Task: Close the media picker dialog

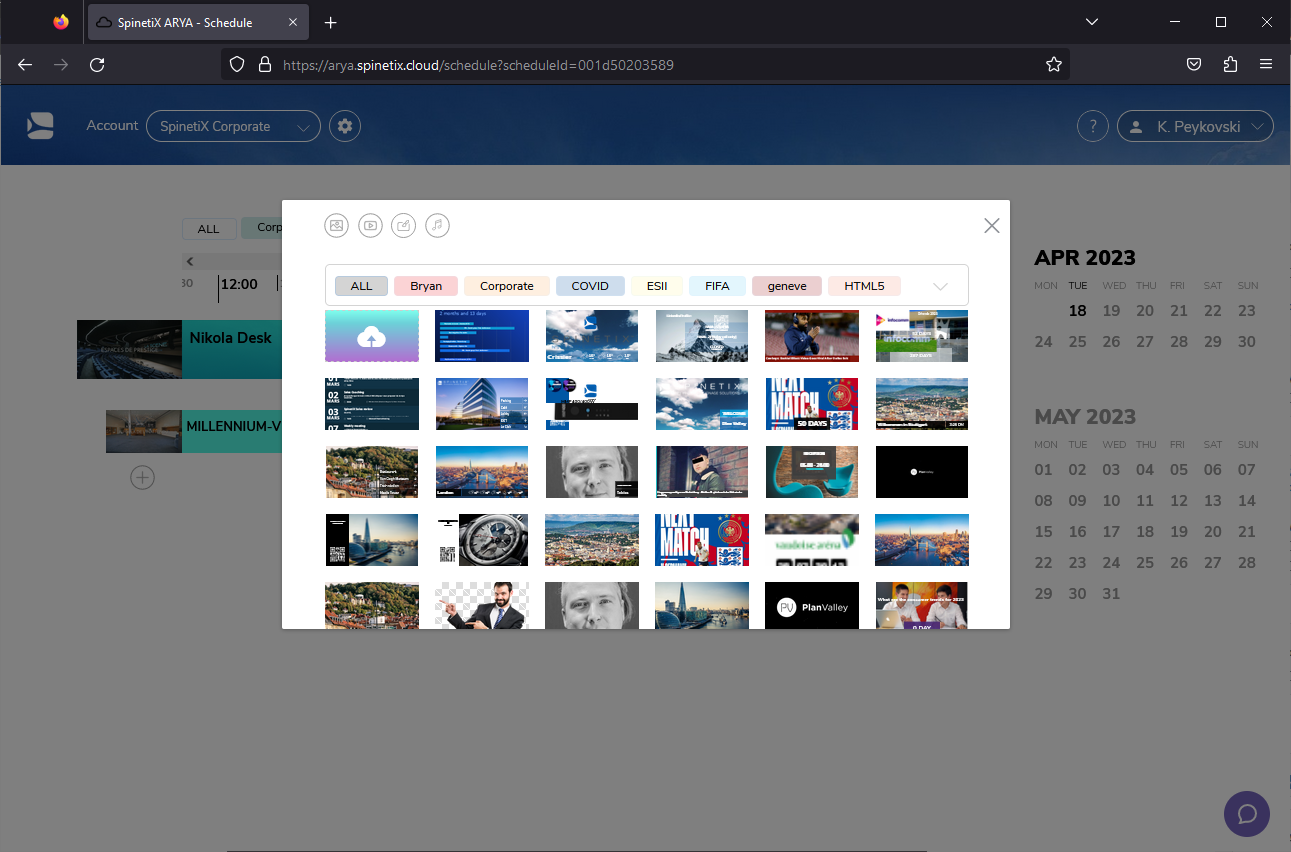Action: tap(992, 226)
